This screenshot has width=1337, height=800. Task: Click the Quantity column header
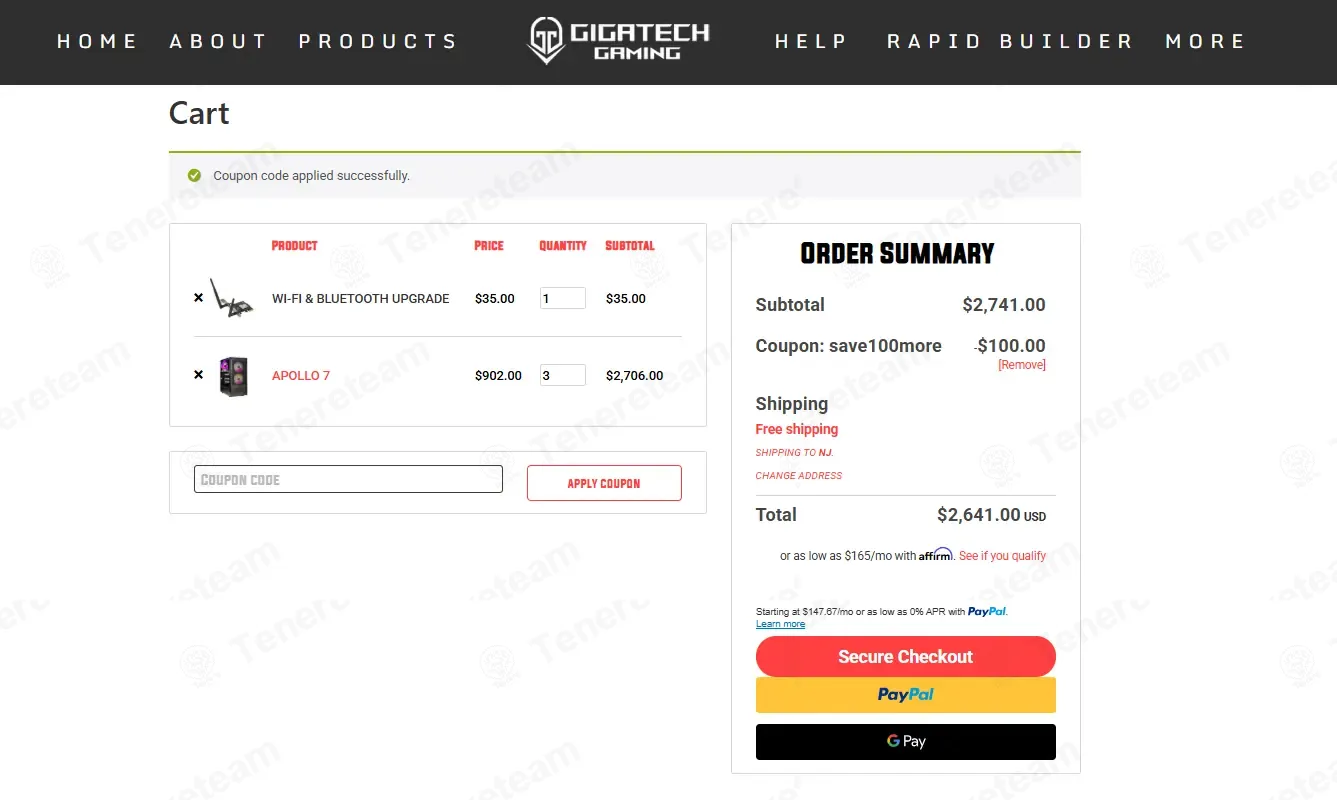(x=563, y=245)
